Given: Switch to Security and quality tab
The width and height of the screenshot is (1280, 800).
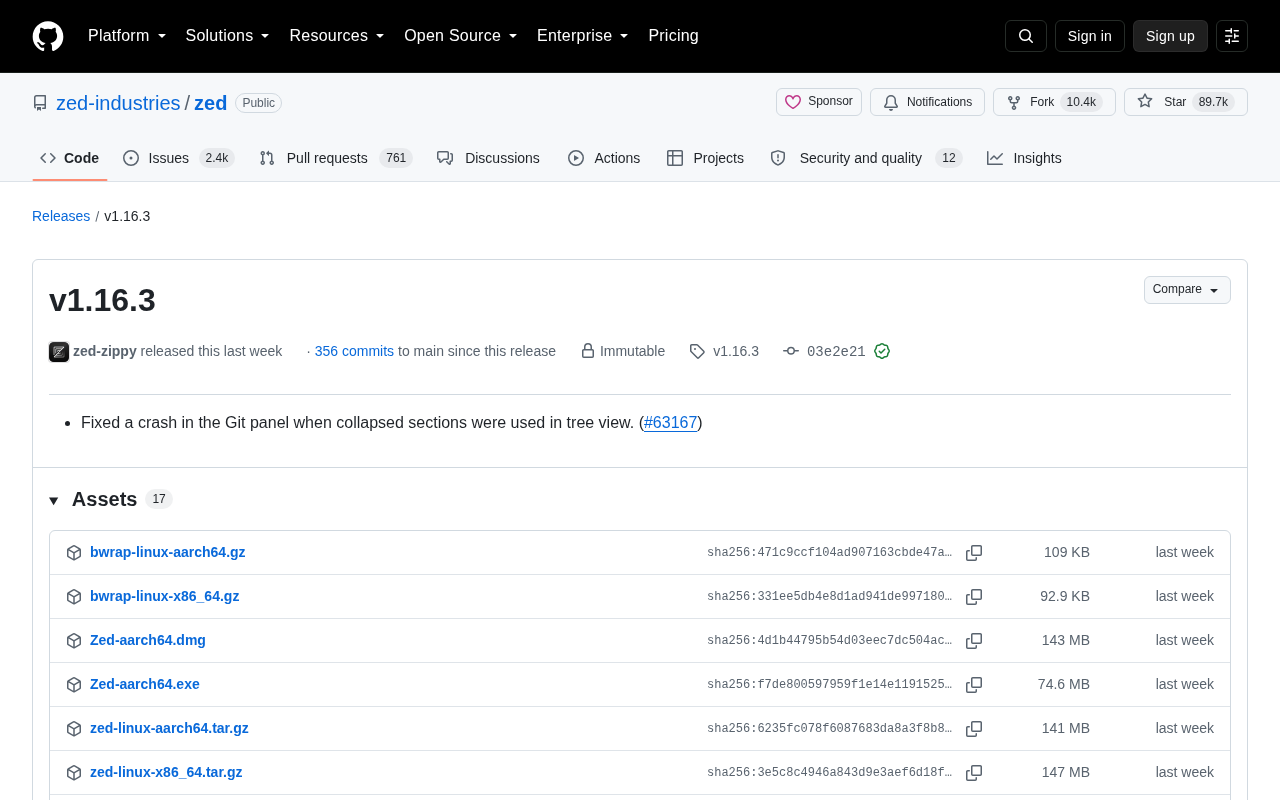Looking at the screenshot, I should (x=866, y=158).
